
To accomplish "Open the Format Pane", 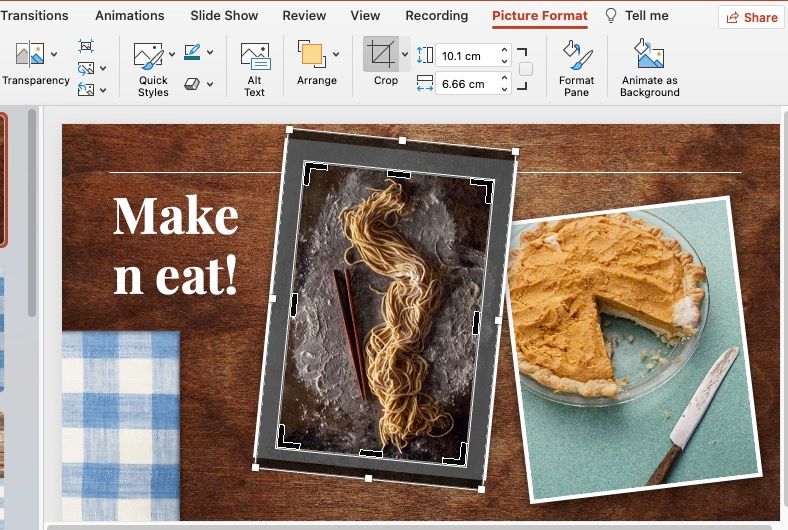I will pos(576,67).
